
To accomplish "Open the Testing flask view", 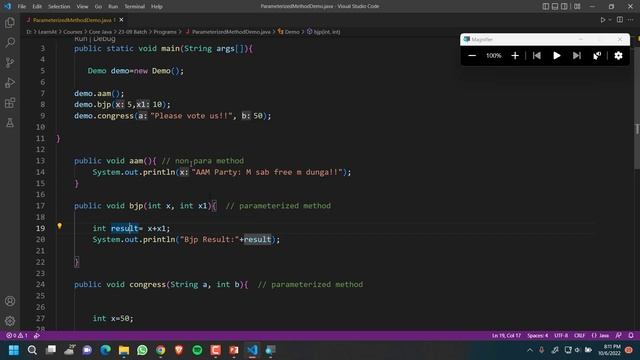I will (x=10, y=122).
